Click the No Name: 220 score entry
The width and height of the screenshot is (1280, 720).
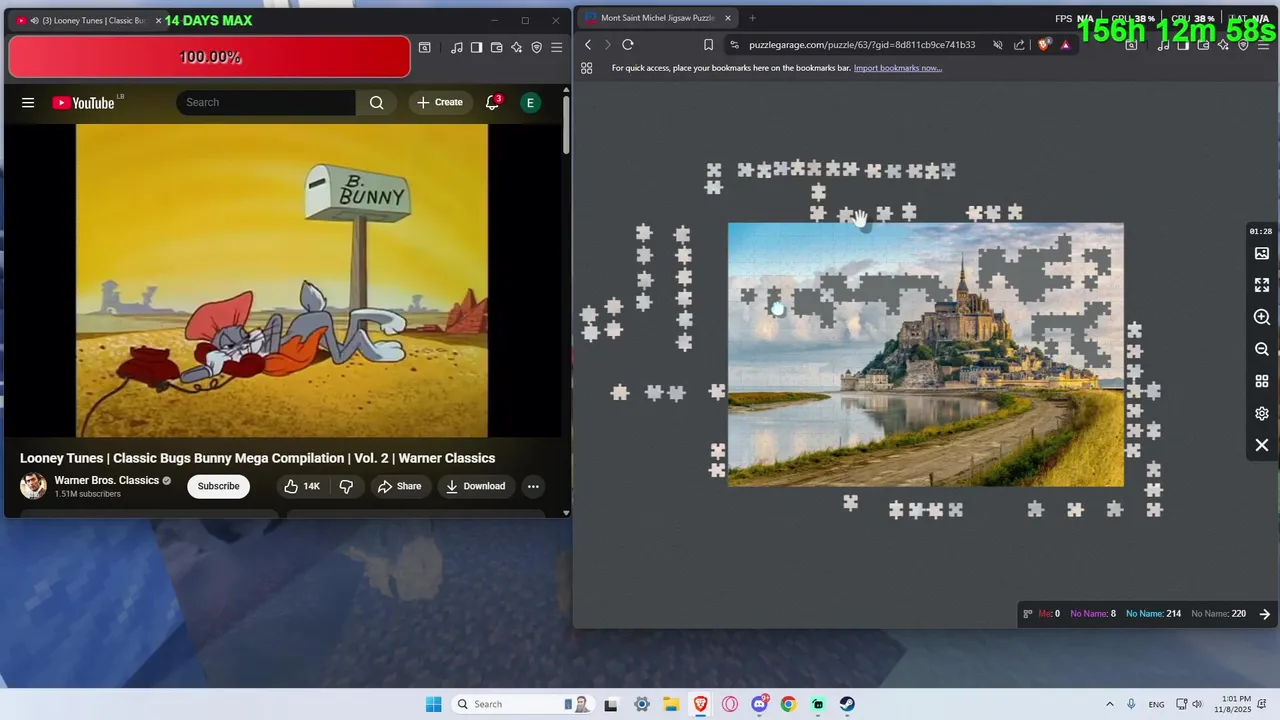[x=1218, y=614]
